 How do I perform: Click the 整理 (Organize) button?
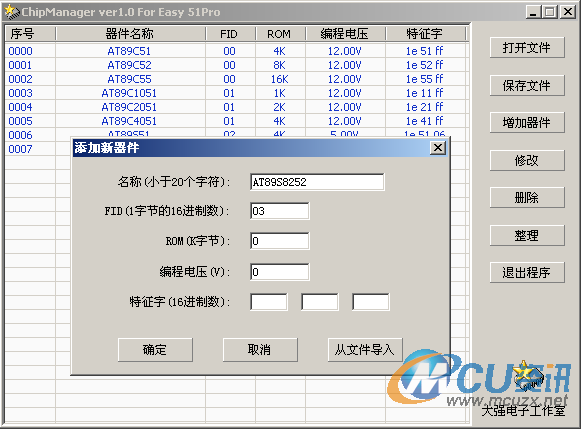(527, 235)
